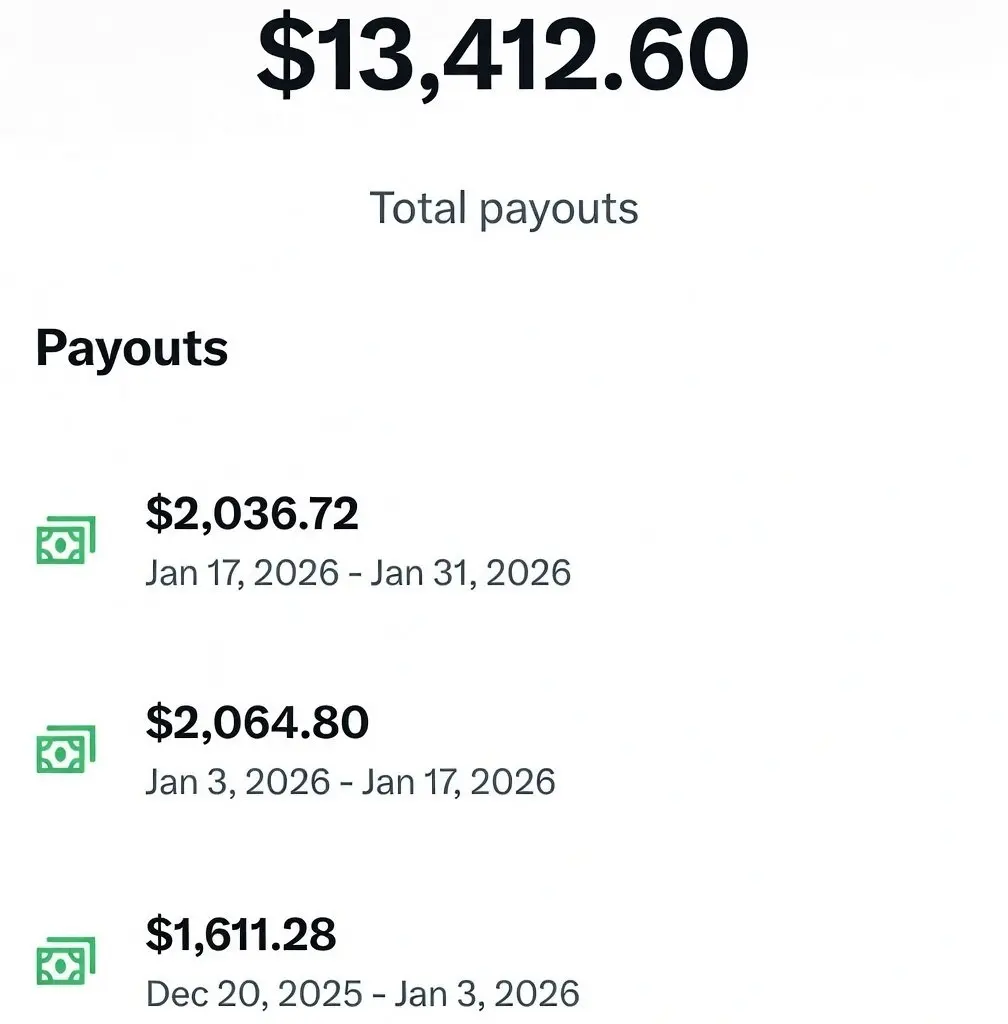Open the $1,611.28 payout amount

(241, 934)
